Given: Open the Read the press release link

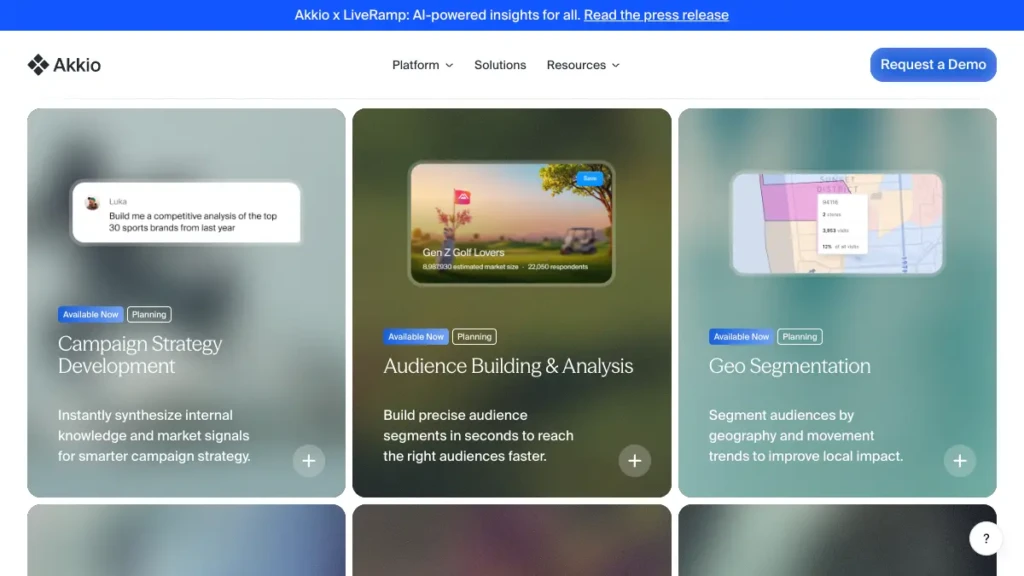Looking at the screenshot, I should tap(656, 15).
